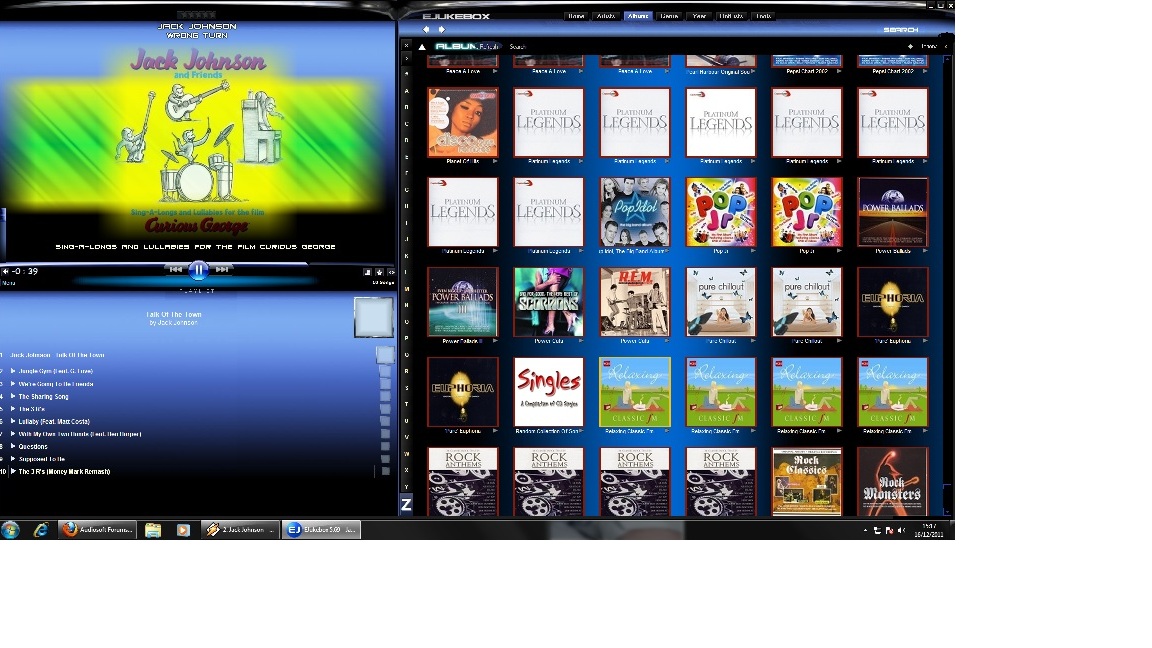Open the R.E.M. album cover
Viewport: 1152px width, 648px height.
click(635, 302)
